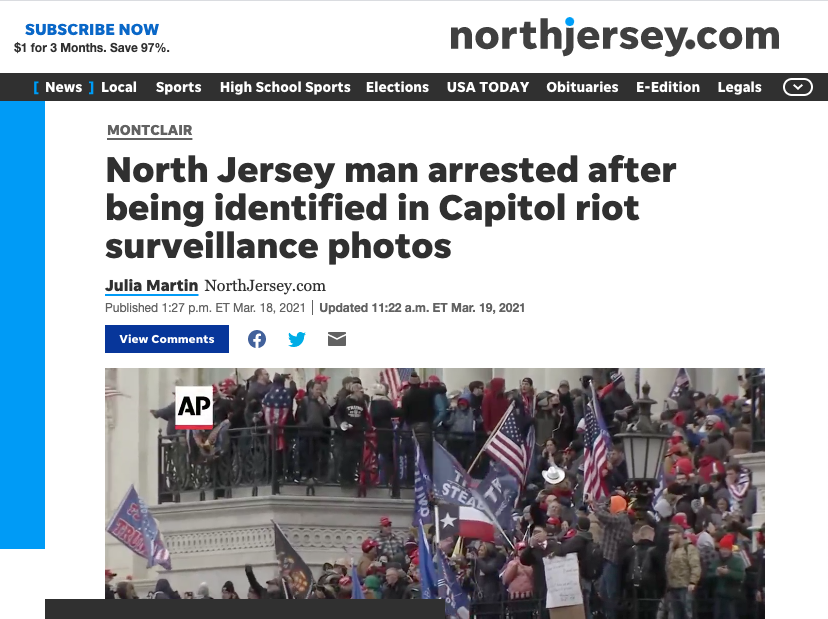Open the Elections section
The image size is (828, 619).
tap(397, 87)
